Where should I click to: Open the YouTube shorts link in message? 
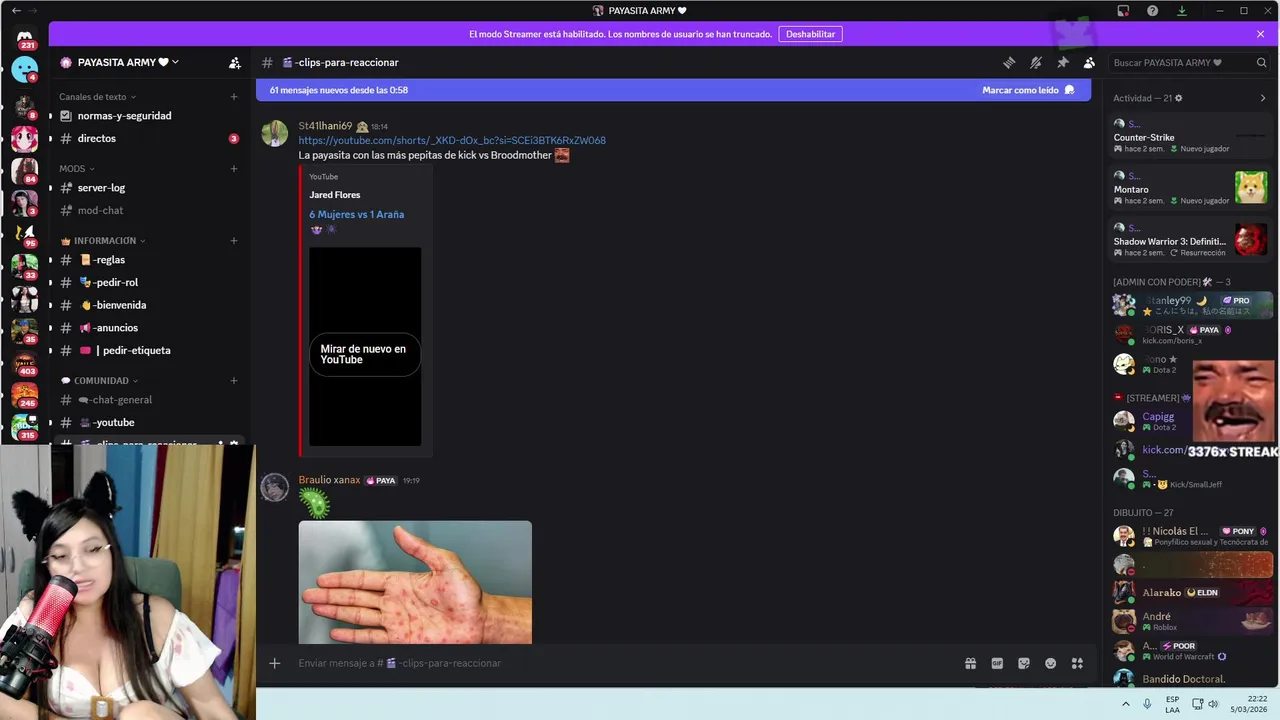point(452,140)
